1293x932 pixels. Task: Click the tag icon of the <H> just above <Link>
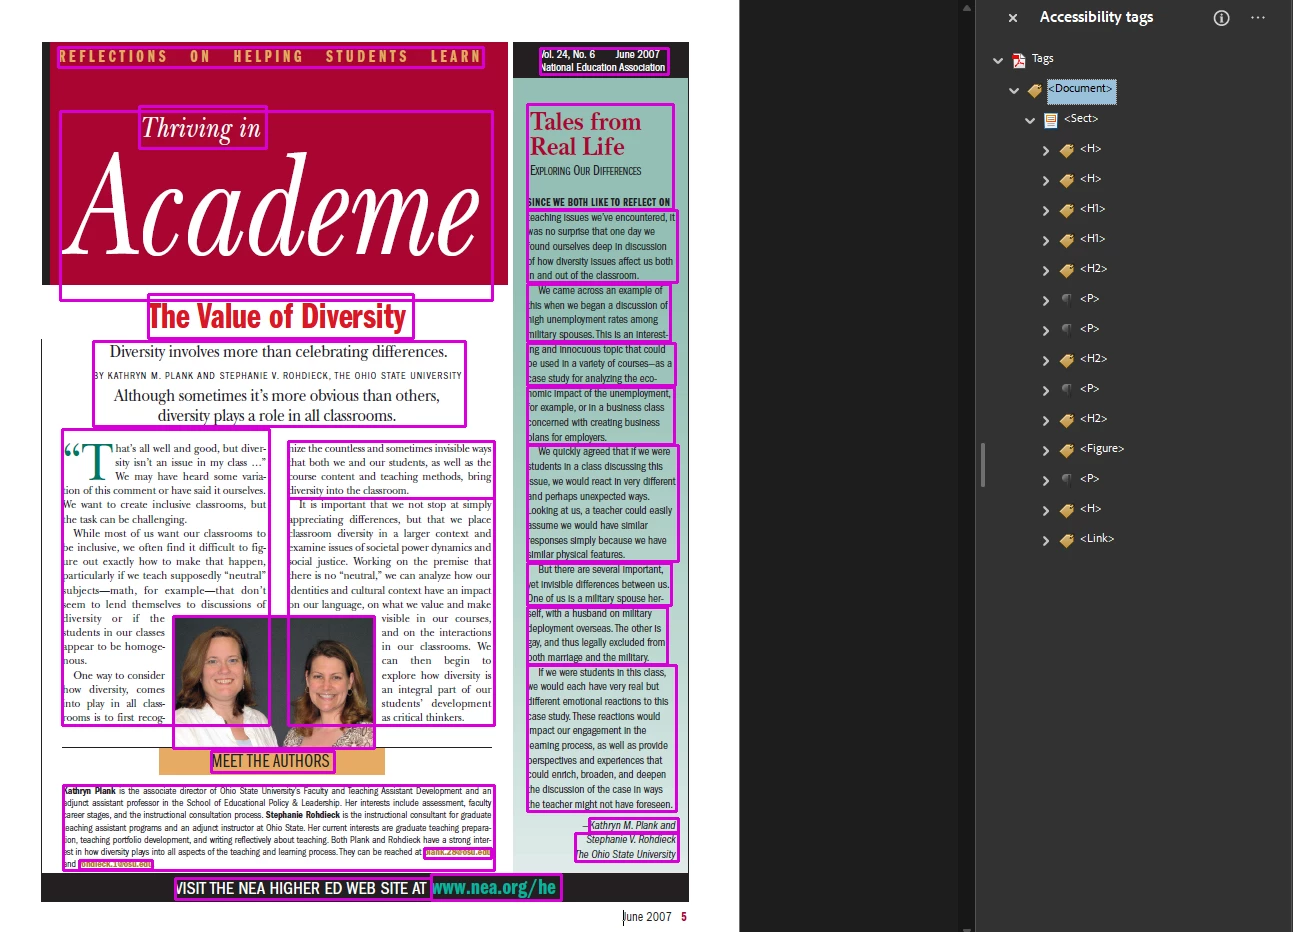(x=1067, y=510)
